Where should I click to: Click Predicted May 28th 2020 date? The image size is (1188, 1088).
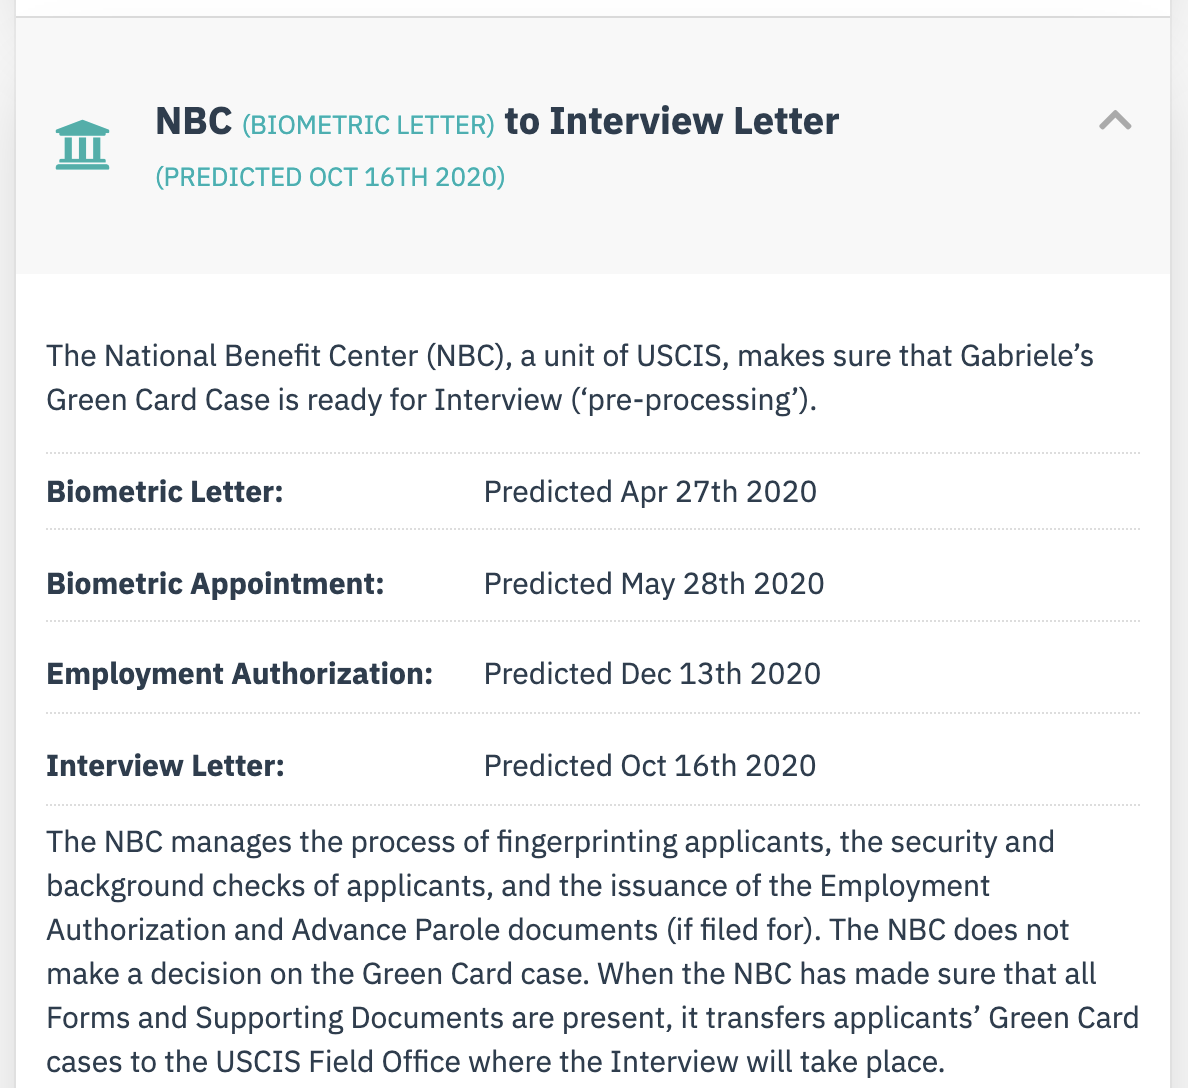click(x=654, y=583)
